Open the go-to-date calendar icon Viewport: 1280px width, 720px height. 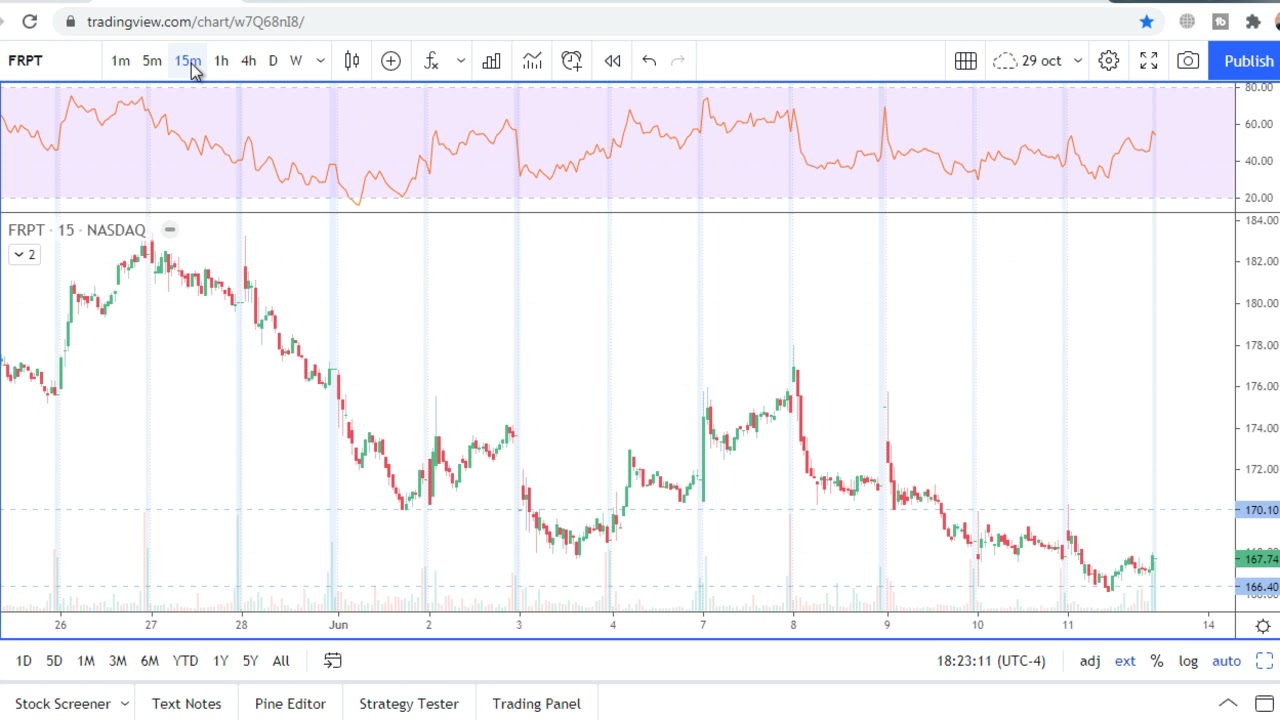coord(333,661)
